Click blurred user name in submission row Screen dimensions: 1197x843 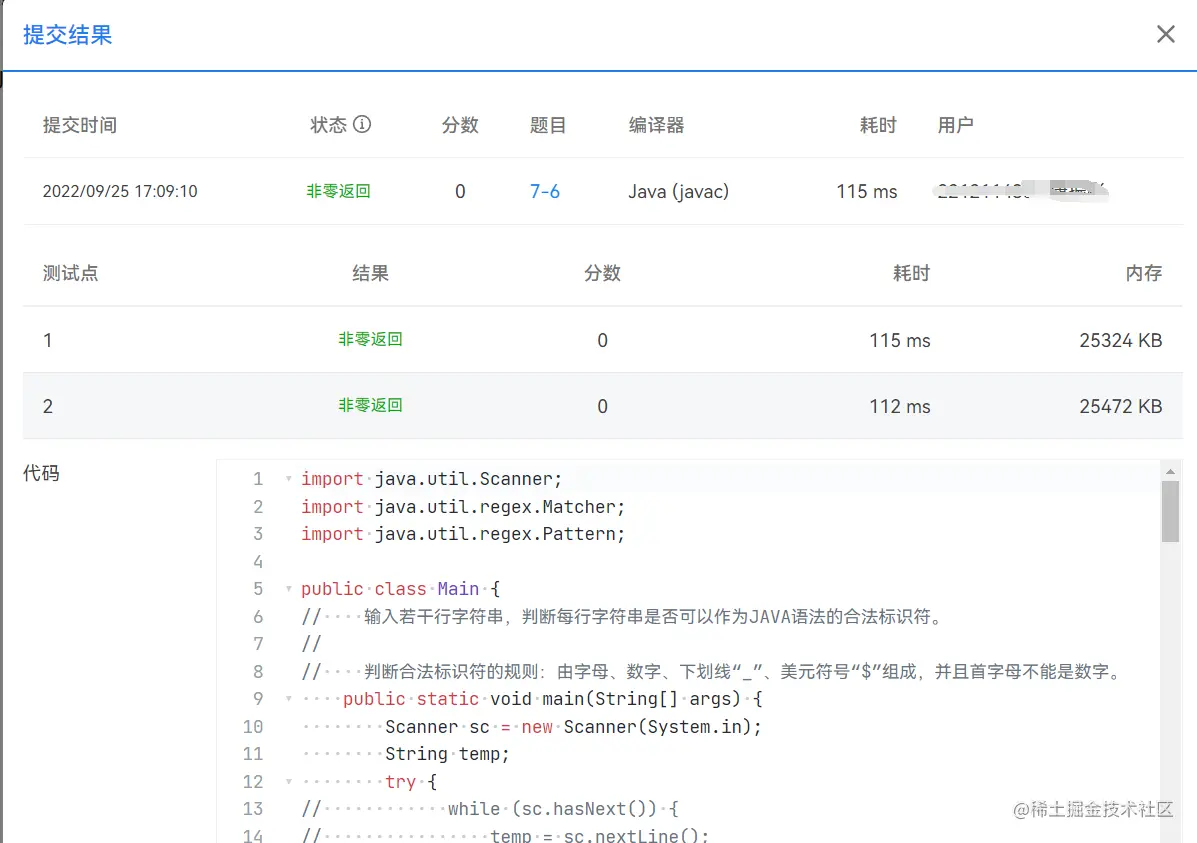click(1022, 189)
